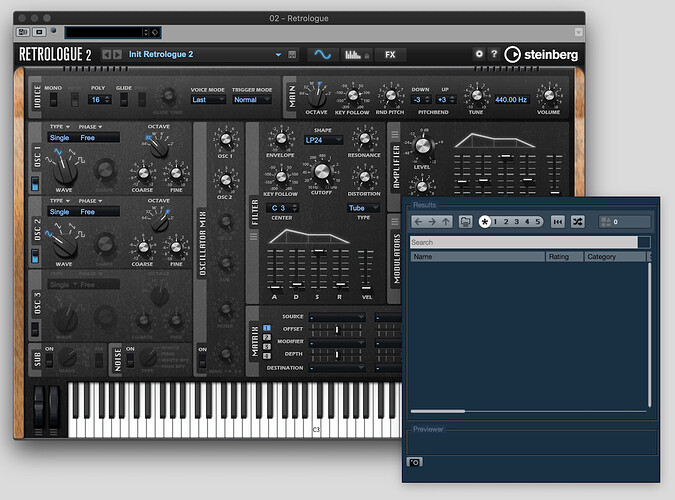
Task: Click the first plugin header button at top left
Action: coord(23,32)
